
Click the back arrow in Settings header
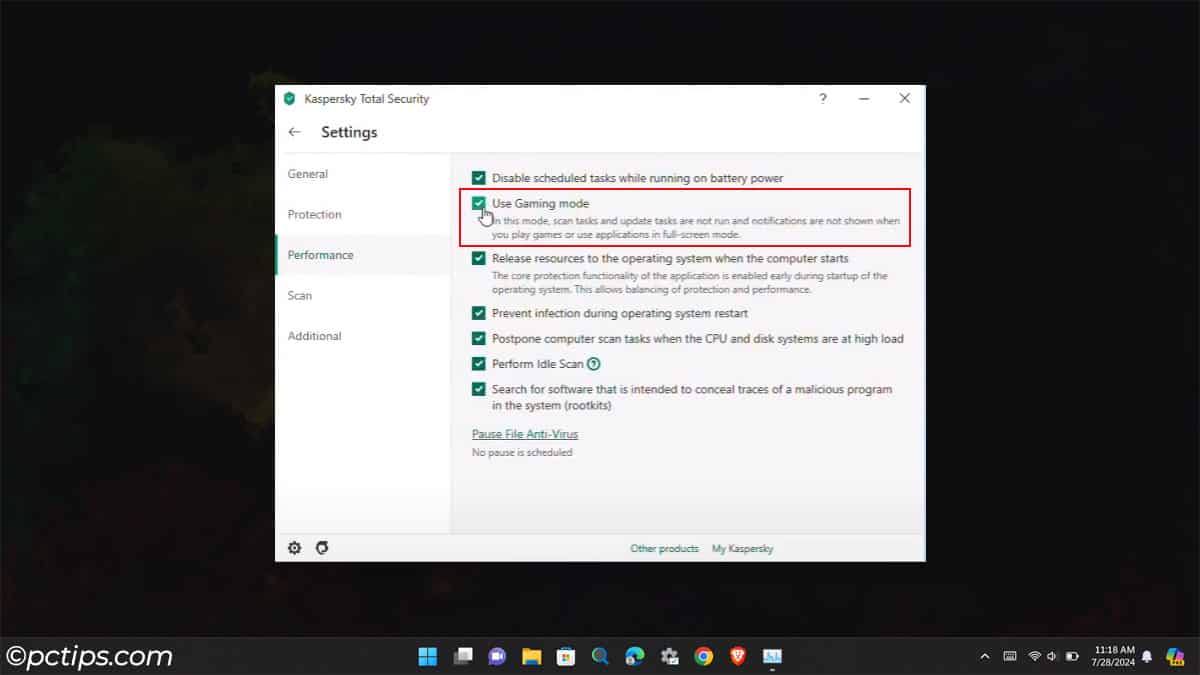tap(294, 131)
